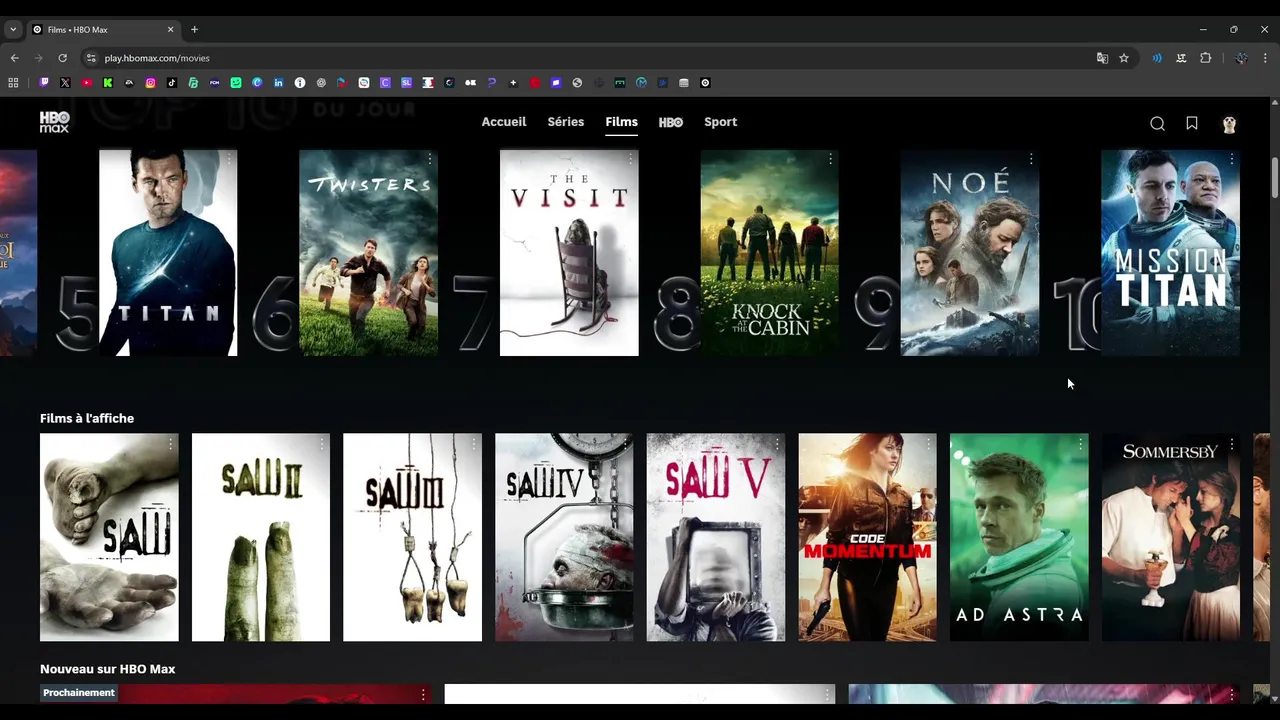Select the Films • HBO Max browser tab
Screen dimensions: 1280x720
point(105,29)
